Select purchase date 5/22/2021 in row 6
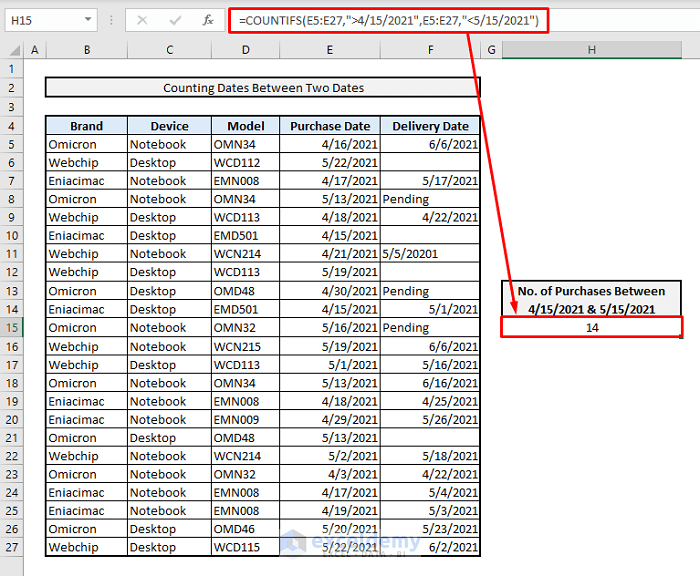This screenshot has width=700, height=576. (x=330, y=163)
